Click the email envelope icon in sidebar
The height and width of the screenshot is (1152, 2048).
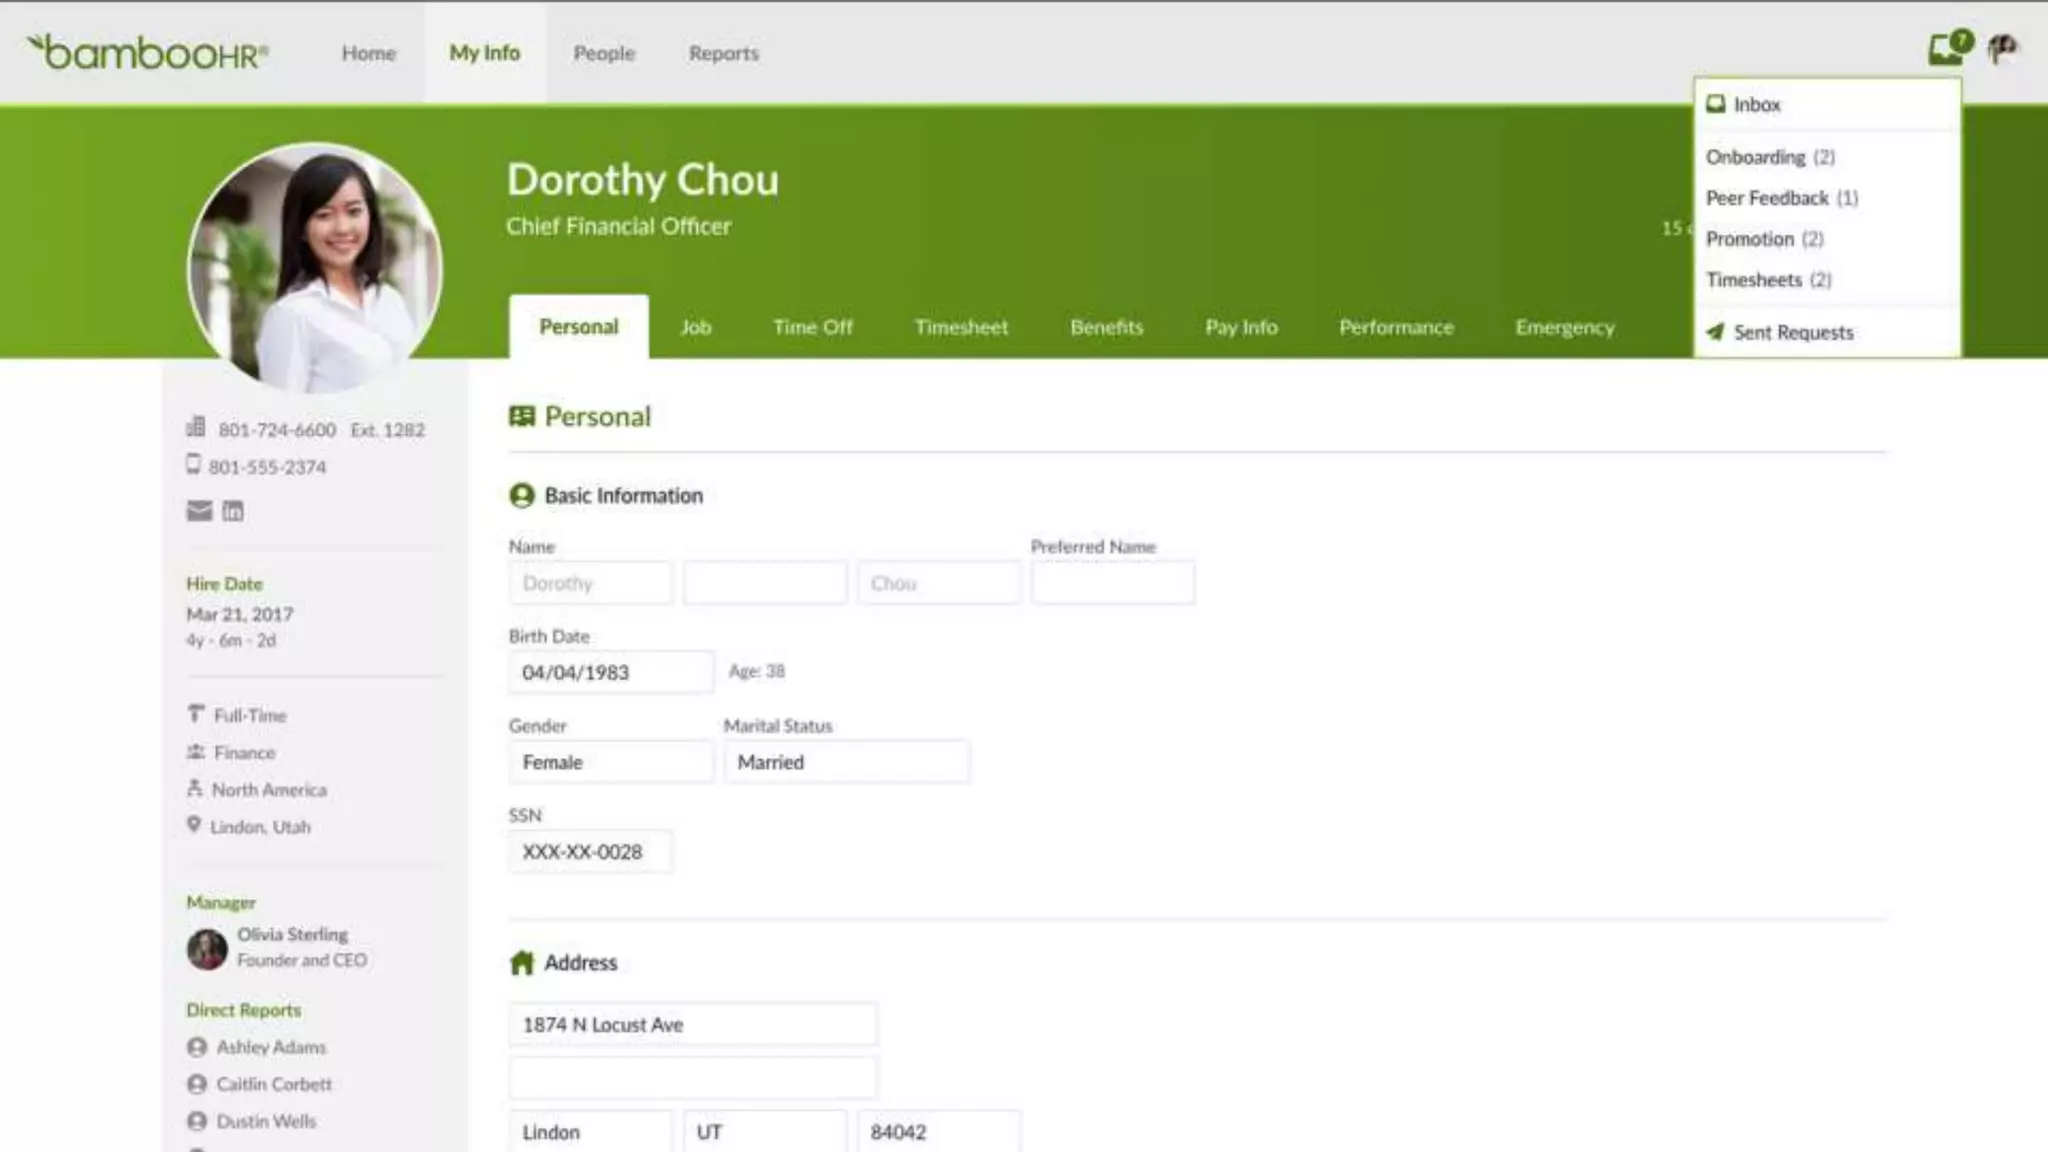(x=199, y=511)
